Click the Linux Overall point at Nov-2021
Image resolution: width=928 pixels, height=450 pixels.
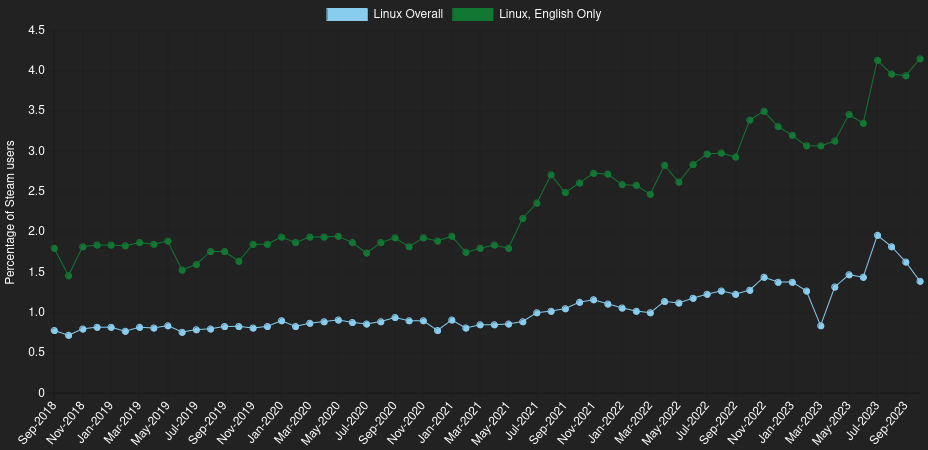[593, 299]
